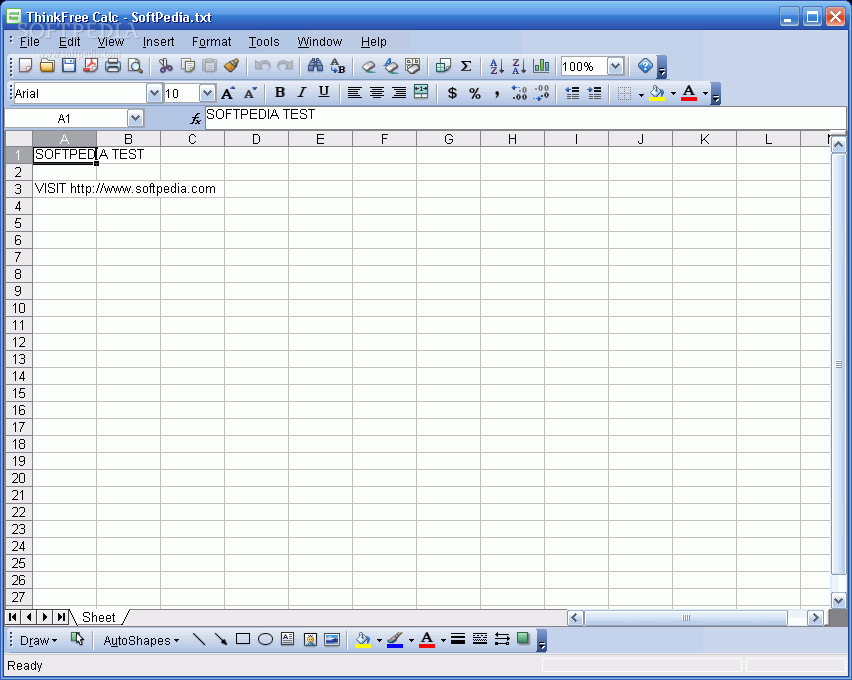Sort descending Z to A
Screen dimensions: 852x680
519,66
